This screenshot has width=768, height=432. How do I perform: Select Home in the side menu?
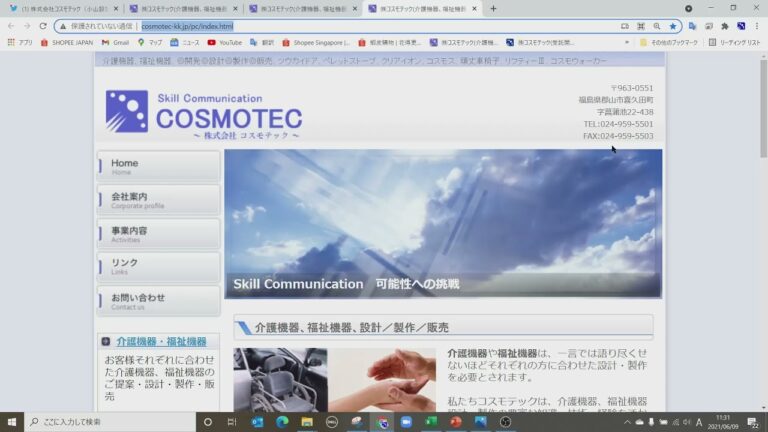point(158,167)
